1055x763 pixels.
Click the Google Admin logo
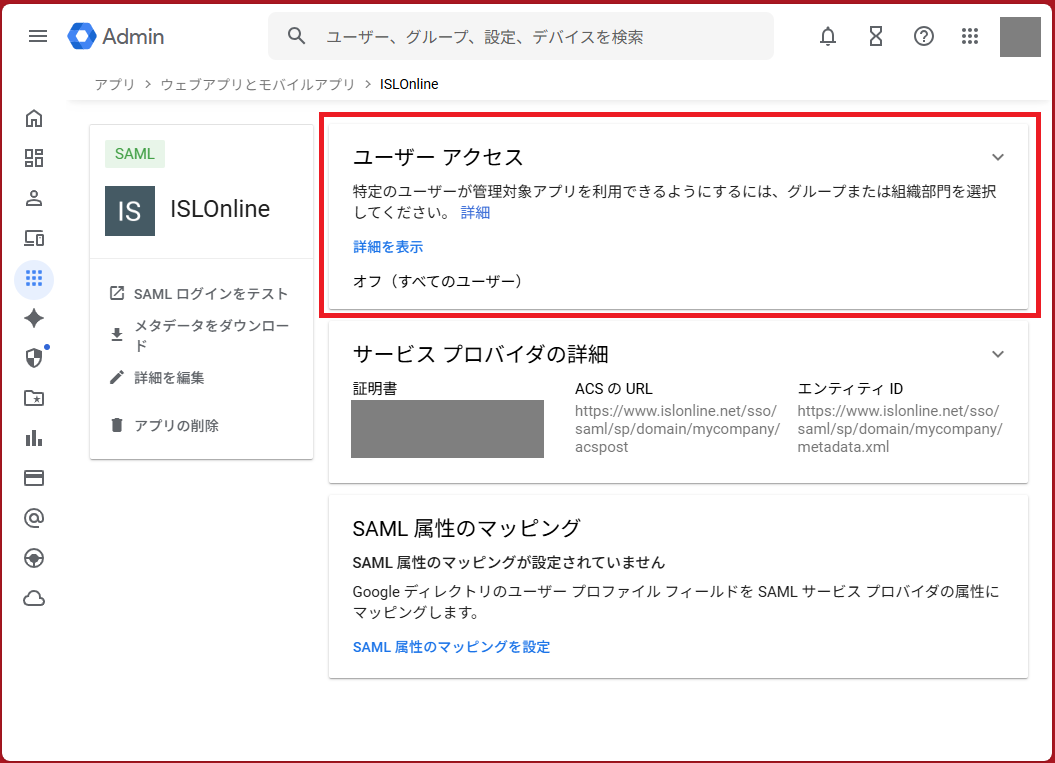coord(116,36)
